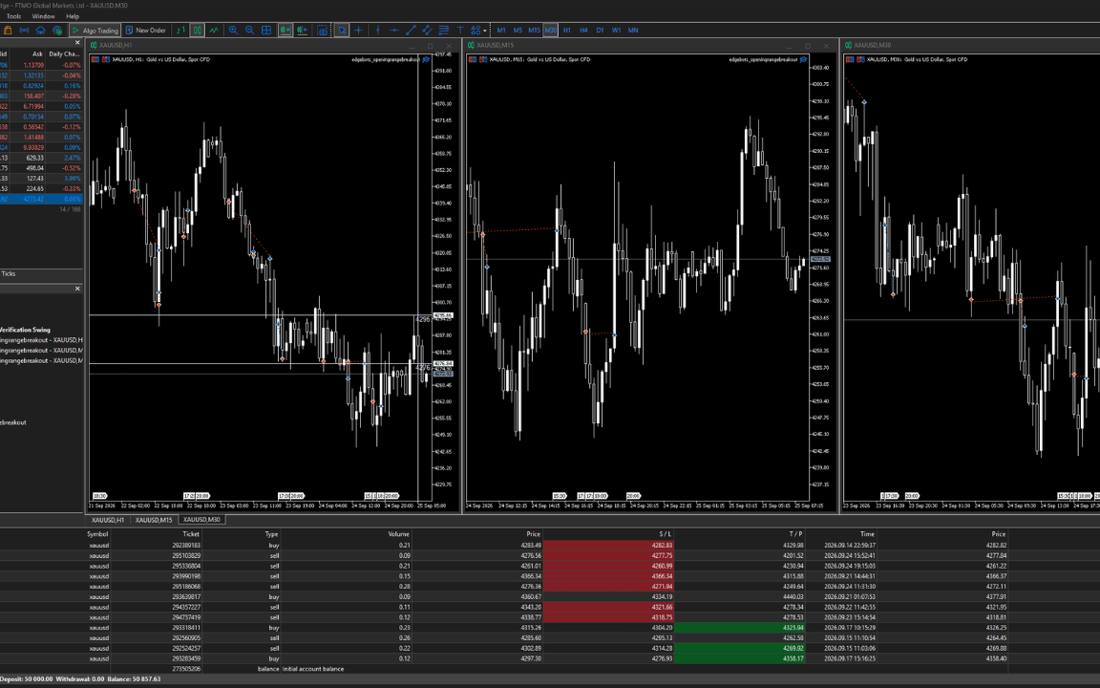Select the green T/P cell 4325.94
Screen dimensions: 1100x688
(x=739, y=628)
